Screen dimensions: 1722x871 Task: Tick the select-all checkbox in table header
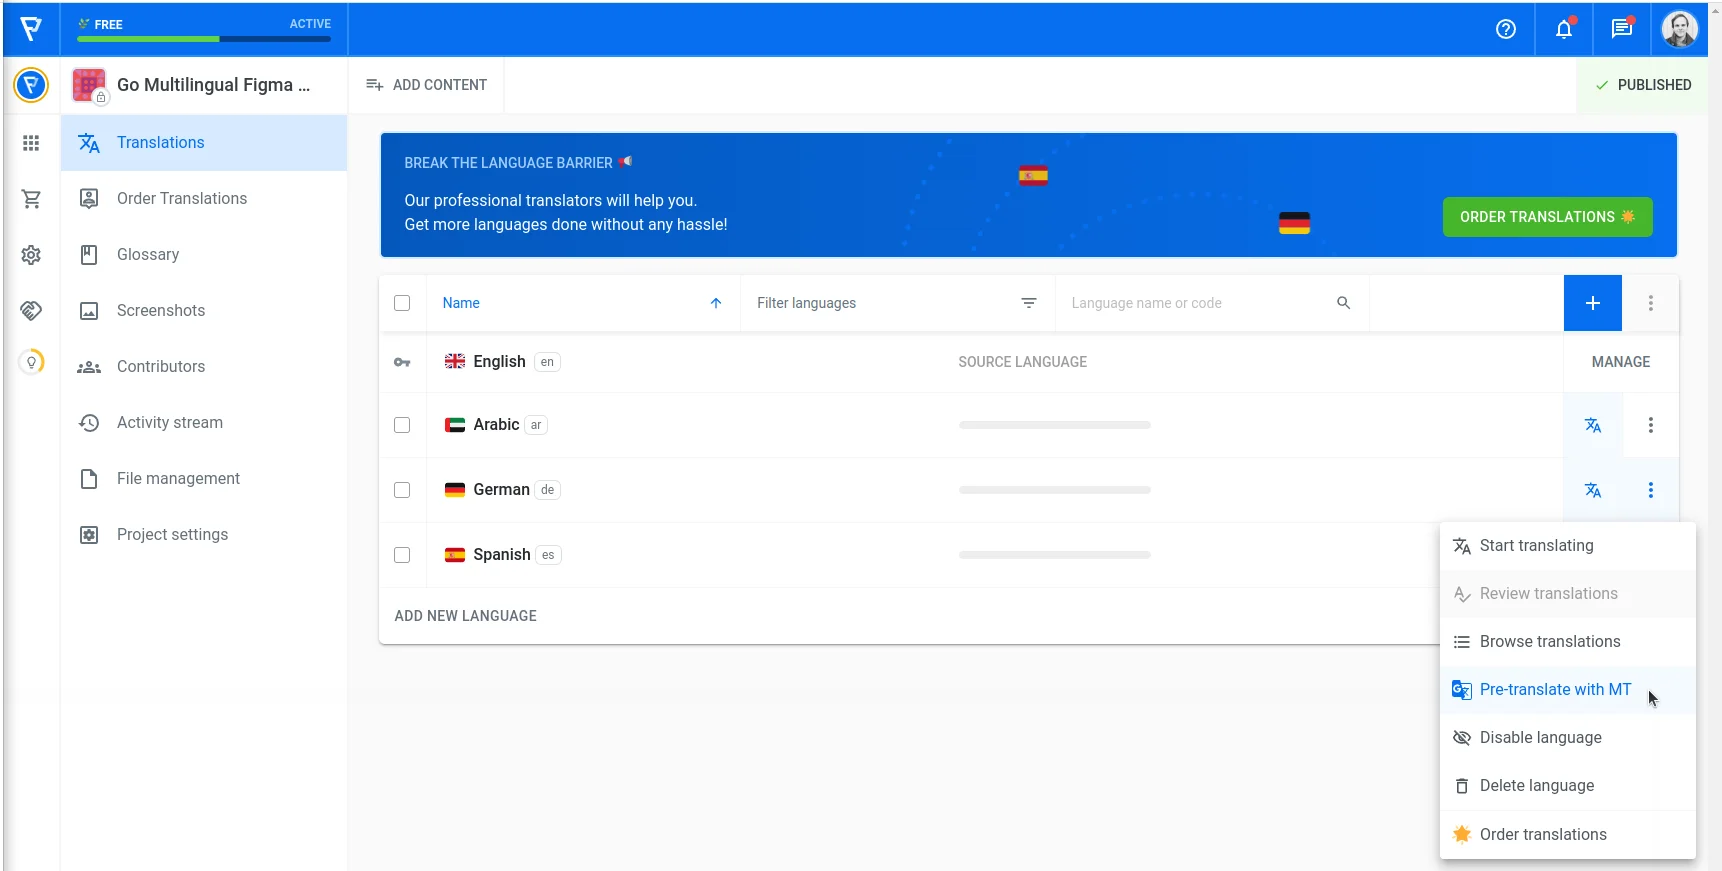tap(402, 303)
